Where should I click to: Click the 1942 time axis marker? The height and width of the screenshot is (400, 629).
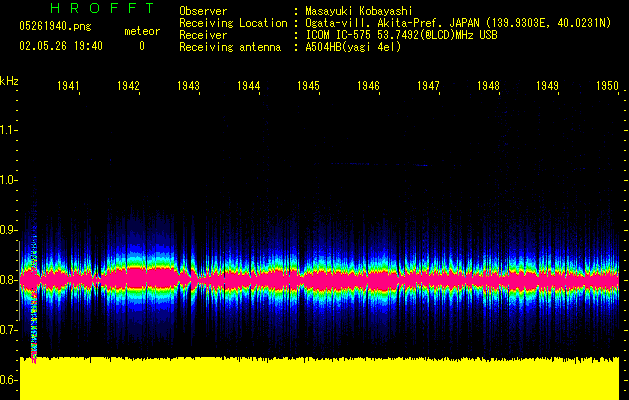[x=128, y=85]
